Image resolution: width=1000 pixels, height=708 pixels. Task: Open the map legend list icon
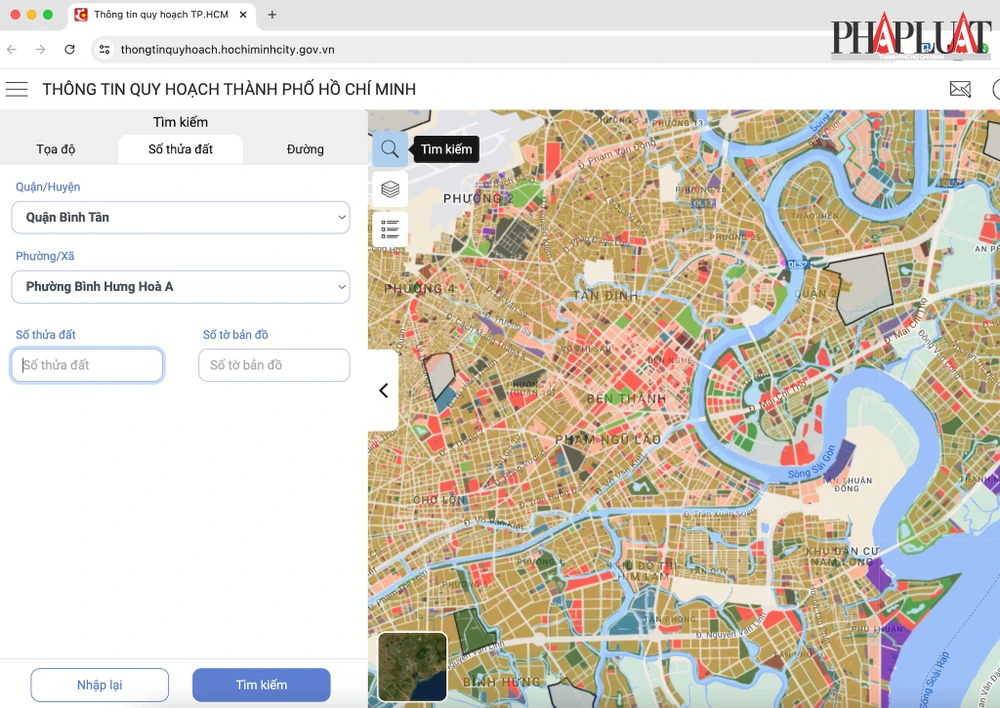pos(390,229)
